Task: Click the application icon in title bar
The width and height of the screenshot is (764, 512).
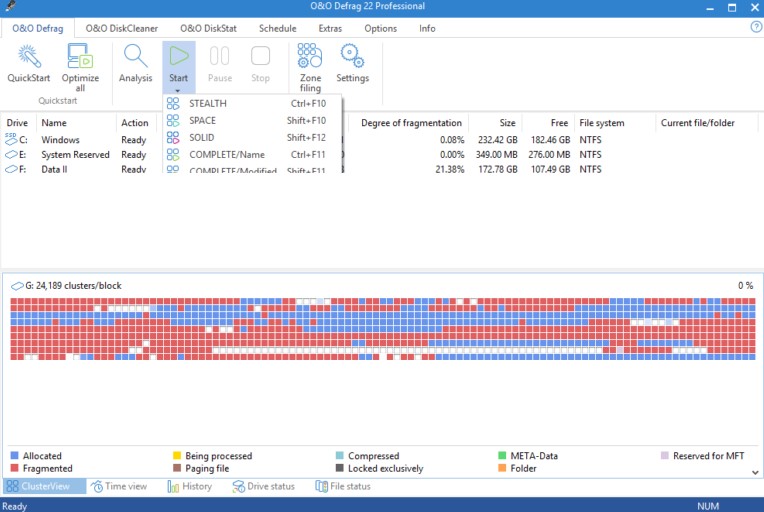Action: click(x=10, y=6)
